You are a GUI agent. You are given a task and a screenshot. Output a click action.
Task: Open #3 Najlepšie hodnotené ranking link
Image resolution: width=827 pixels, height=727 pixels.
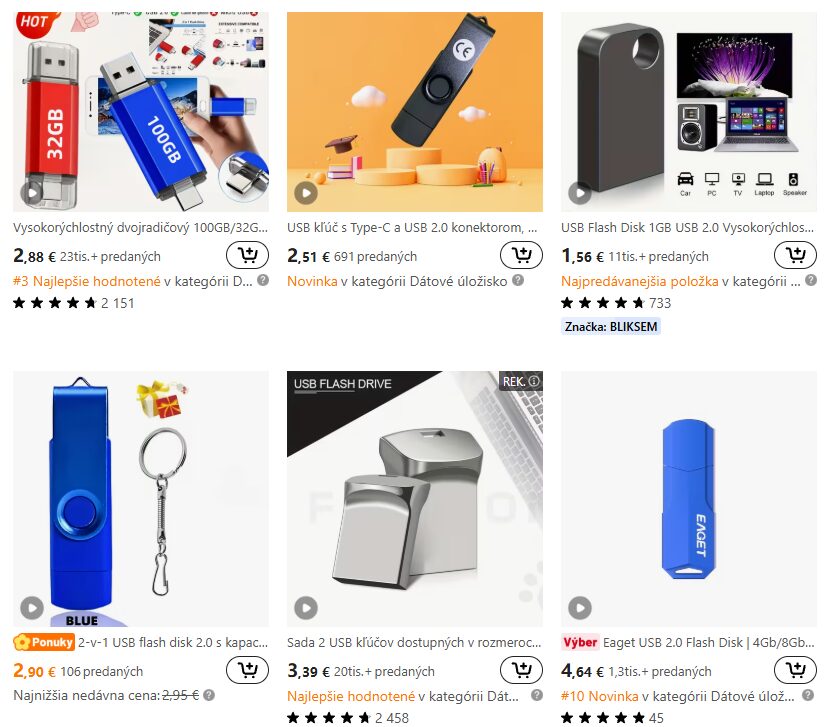pos(86,281)
